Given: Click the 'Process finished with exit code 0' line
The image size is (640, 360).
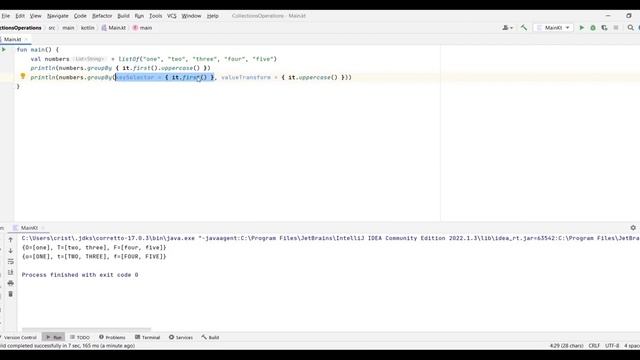Looking at the screenshot, I should point(80,275).
